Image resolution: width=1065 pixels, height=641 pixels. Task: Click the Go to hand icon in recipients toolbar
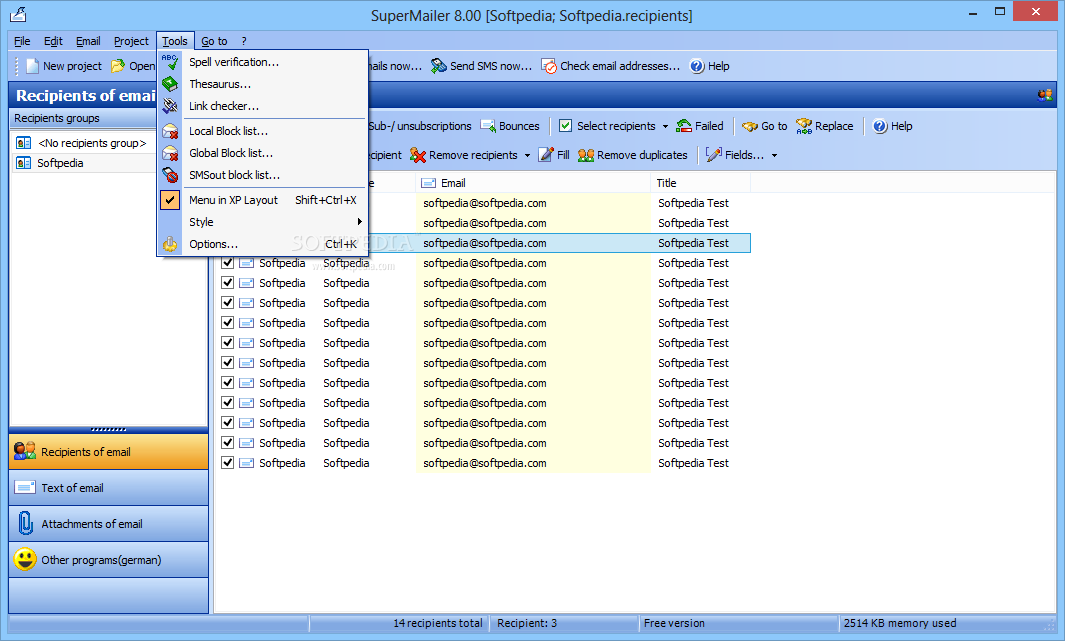pyautogui.click(x=750, y=126)
